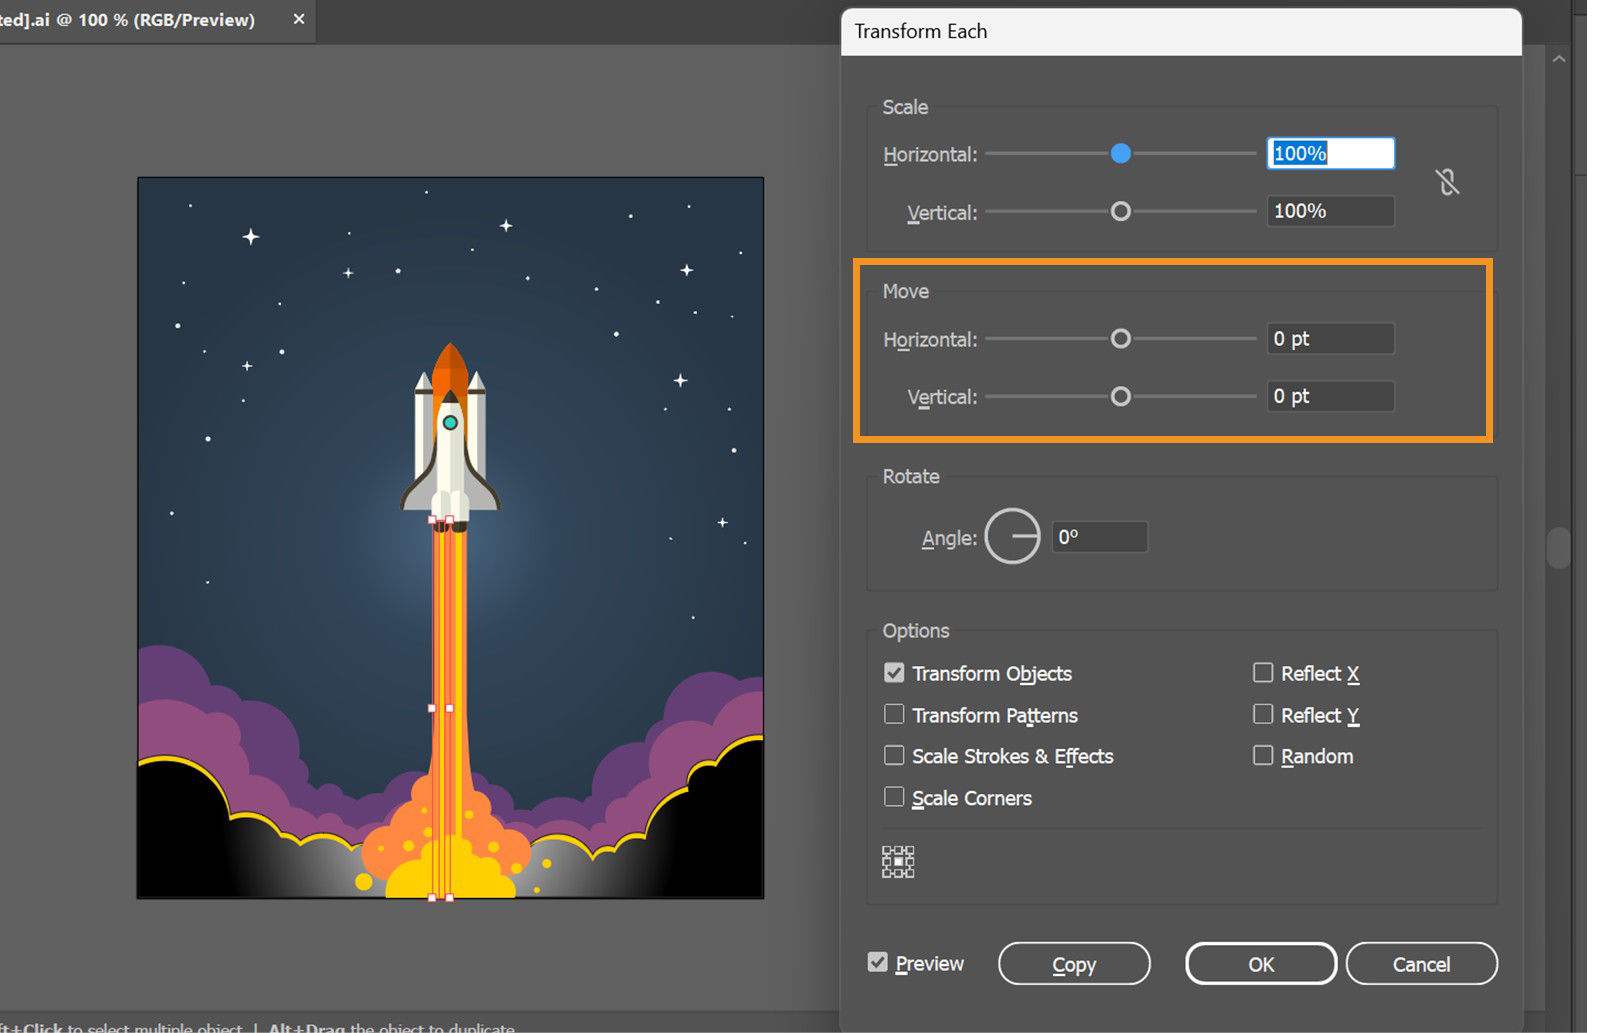The width and height of the screenshot is (1600, 1033).
Task: Click the rotation Angle value field
Action: 1098,536
